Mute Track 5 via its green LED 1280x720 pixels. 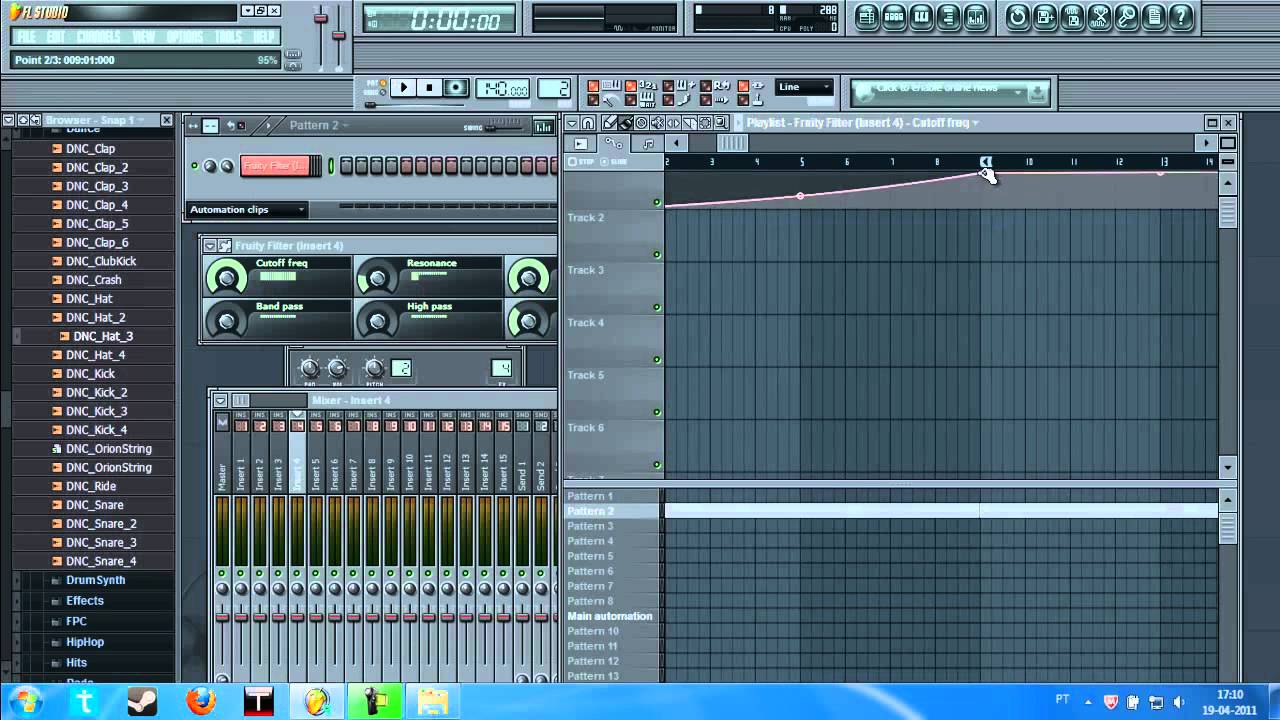(657, 412)
